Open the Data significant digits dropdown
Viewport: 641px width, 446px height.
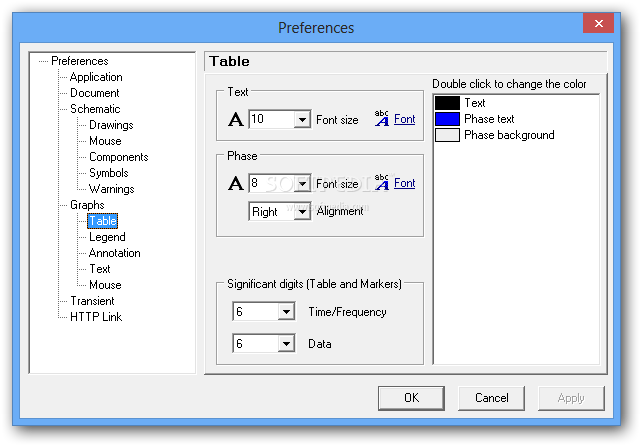pyautogui.click(x=286, y=343)
